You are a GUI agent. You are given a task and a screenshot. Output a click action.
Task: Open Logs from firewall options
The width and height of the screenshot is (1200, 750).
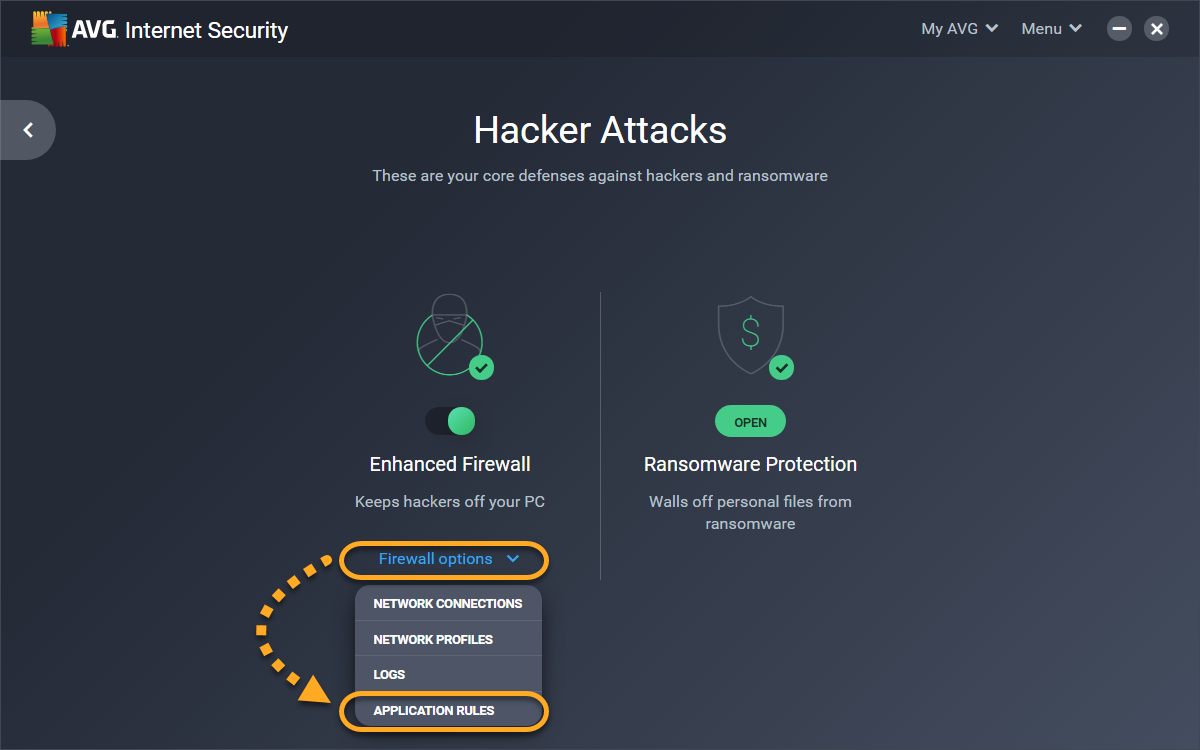click(389, 675)
